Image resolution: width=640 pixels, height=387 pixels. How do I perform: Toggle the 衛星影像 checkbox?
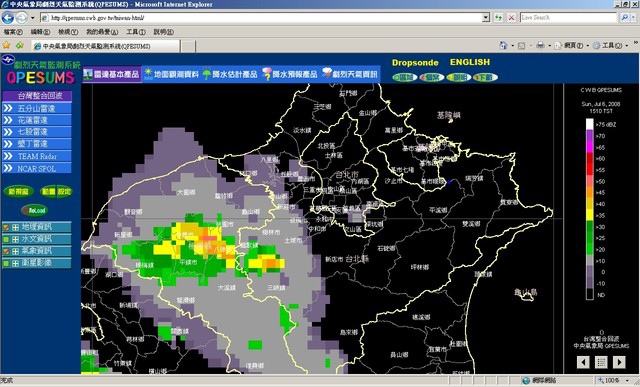pyautogui.click(x=6, y=263)
